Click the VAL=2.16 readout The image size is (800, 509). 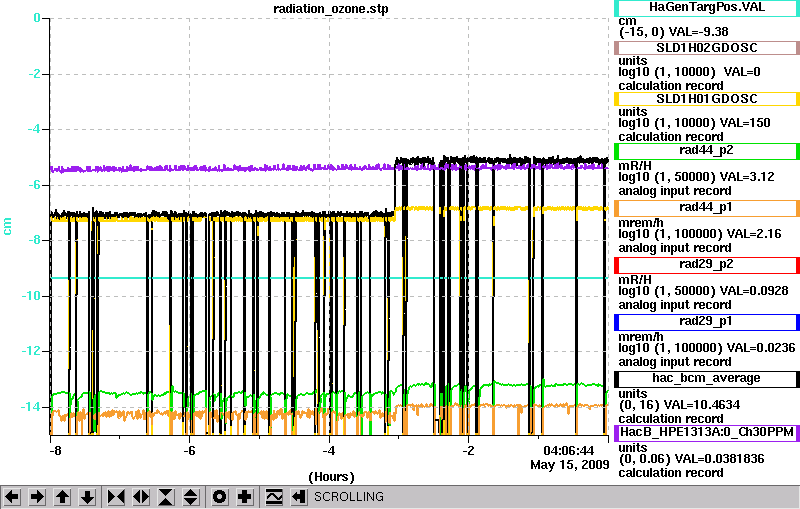(x=754, y=234)
